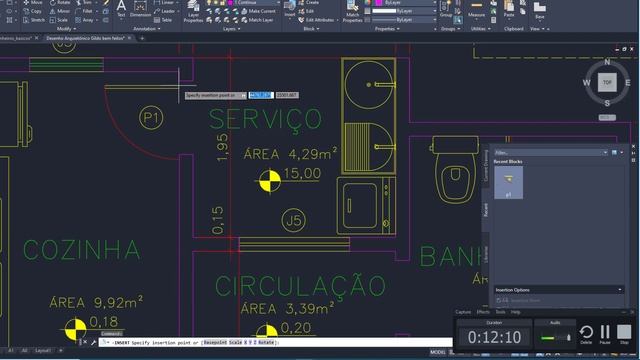Open the Insert block tool
This screenshot has height=360, width=640.
pos(290,9)
